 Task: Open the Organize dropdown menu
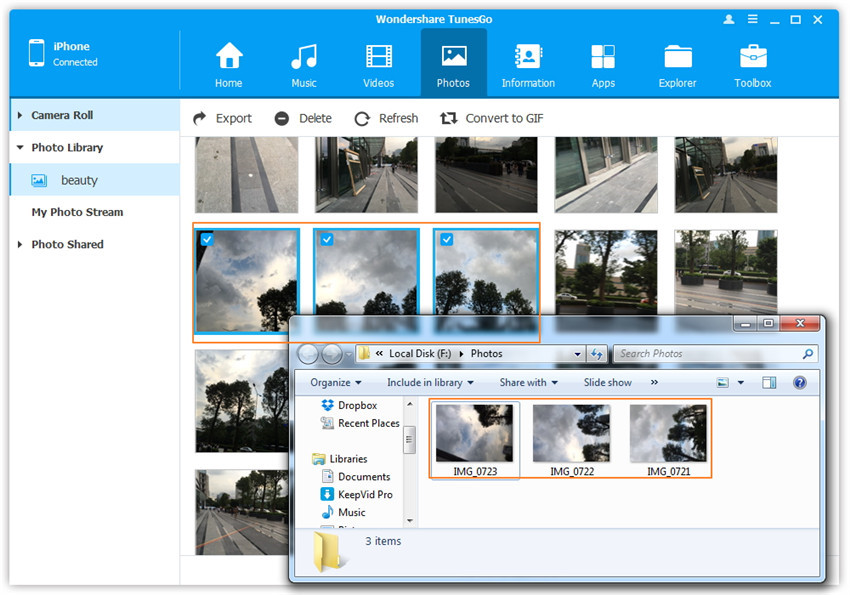coord(336,383)
